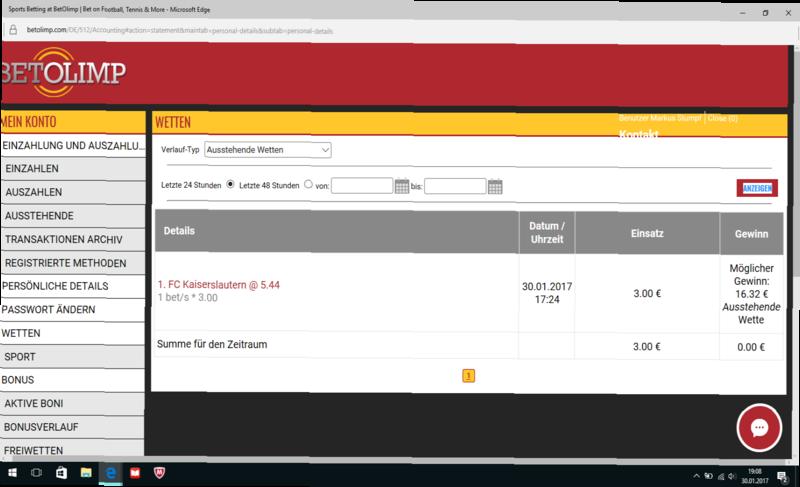
Task: Open the Verlauf-Typ 'Ausstehende Wetten' dropdown
Action: click(x=268, y=150)
